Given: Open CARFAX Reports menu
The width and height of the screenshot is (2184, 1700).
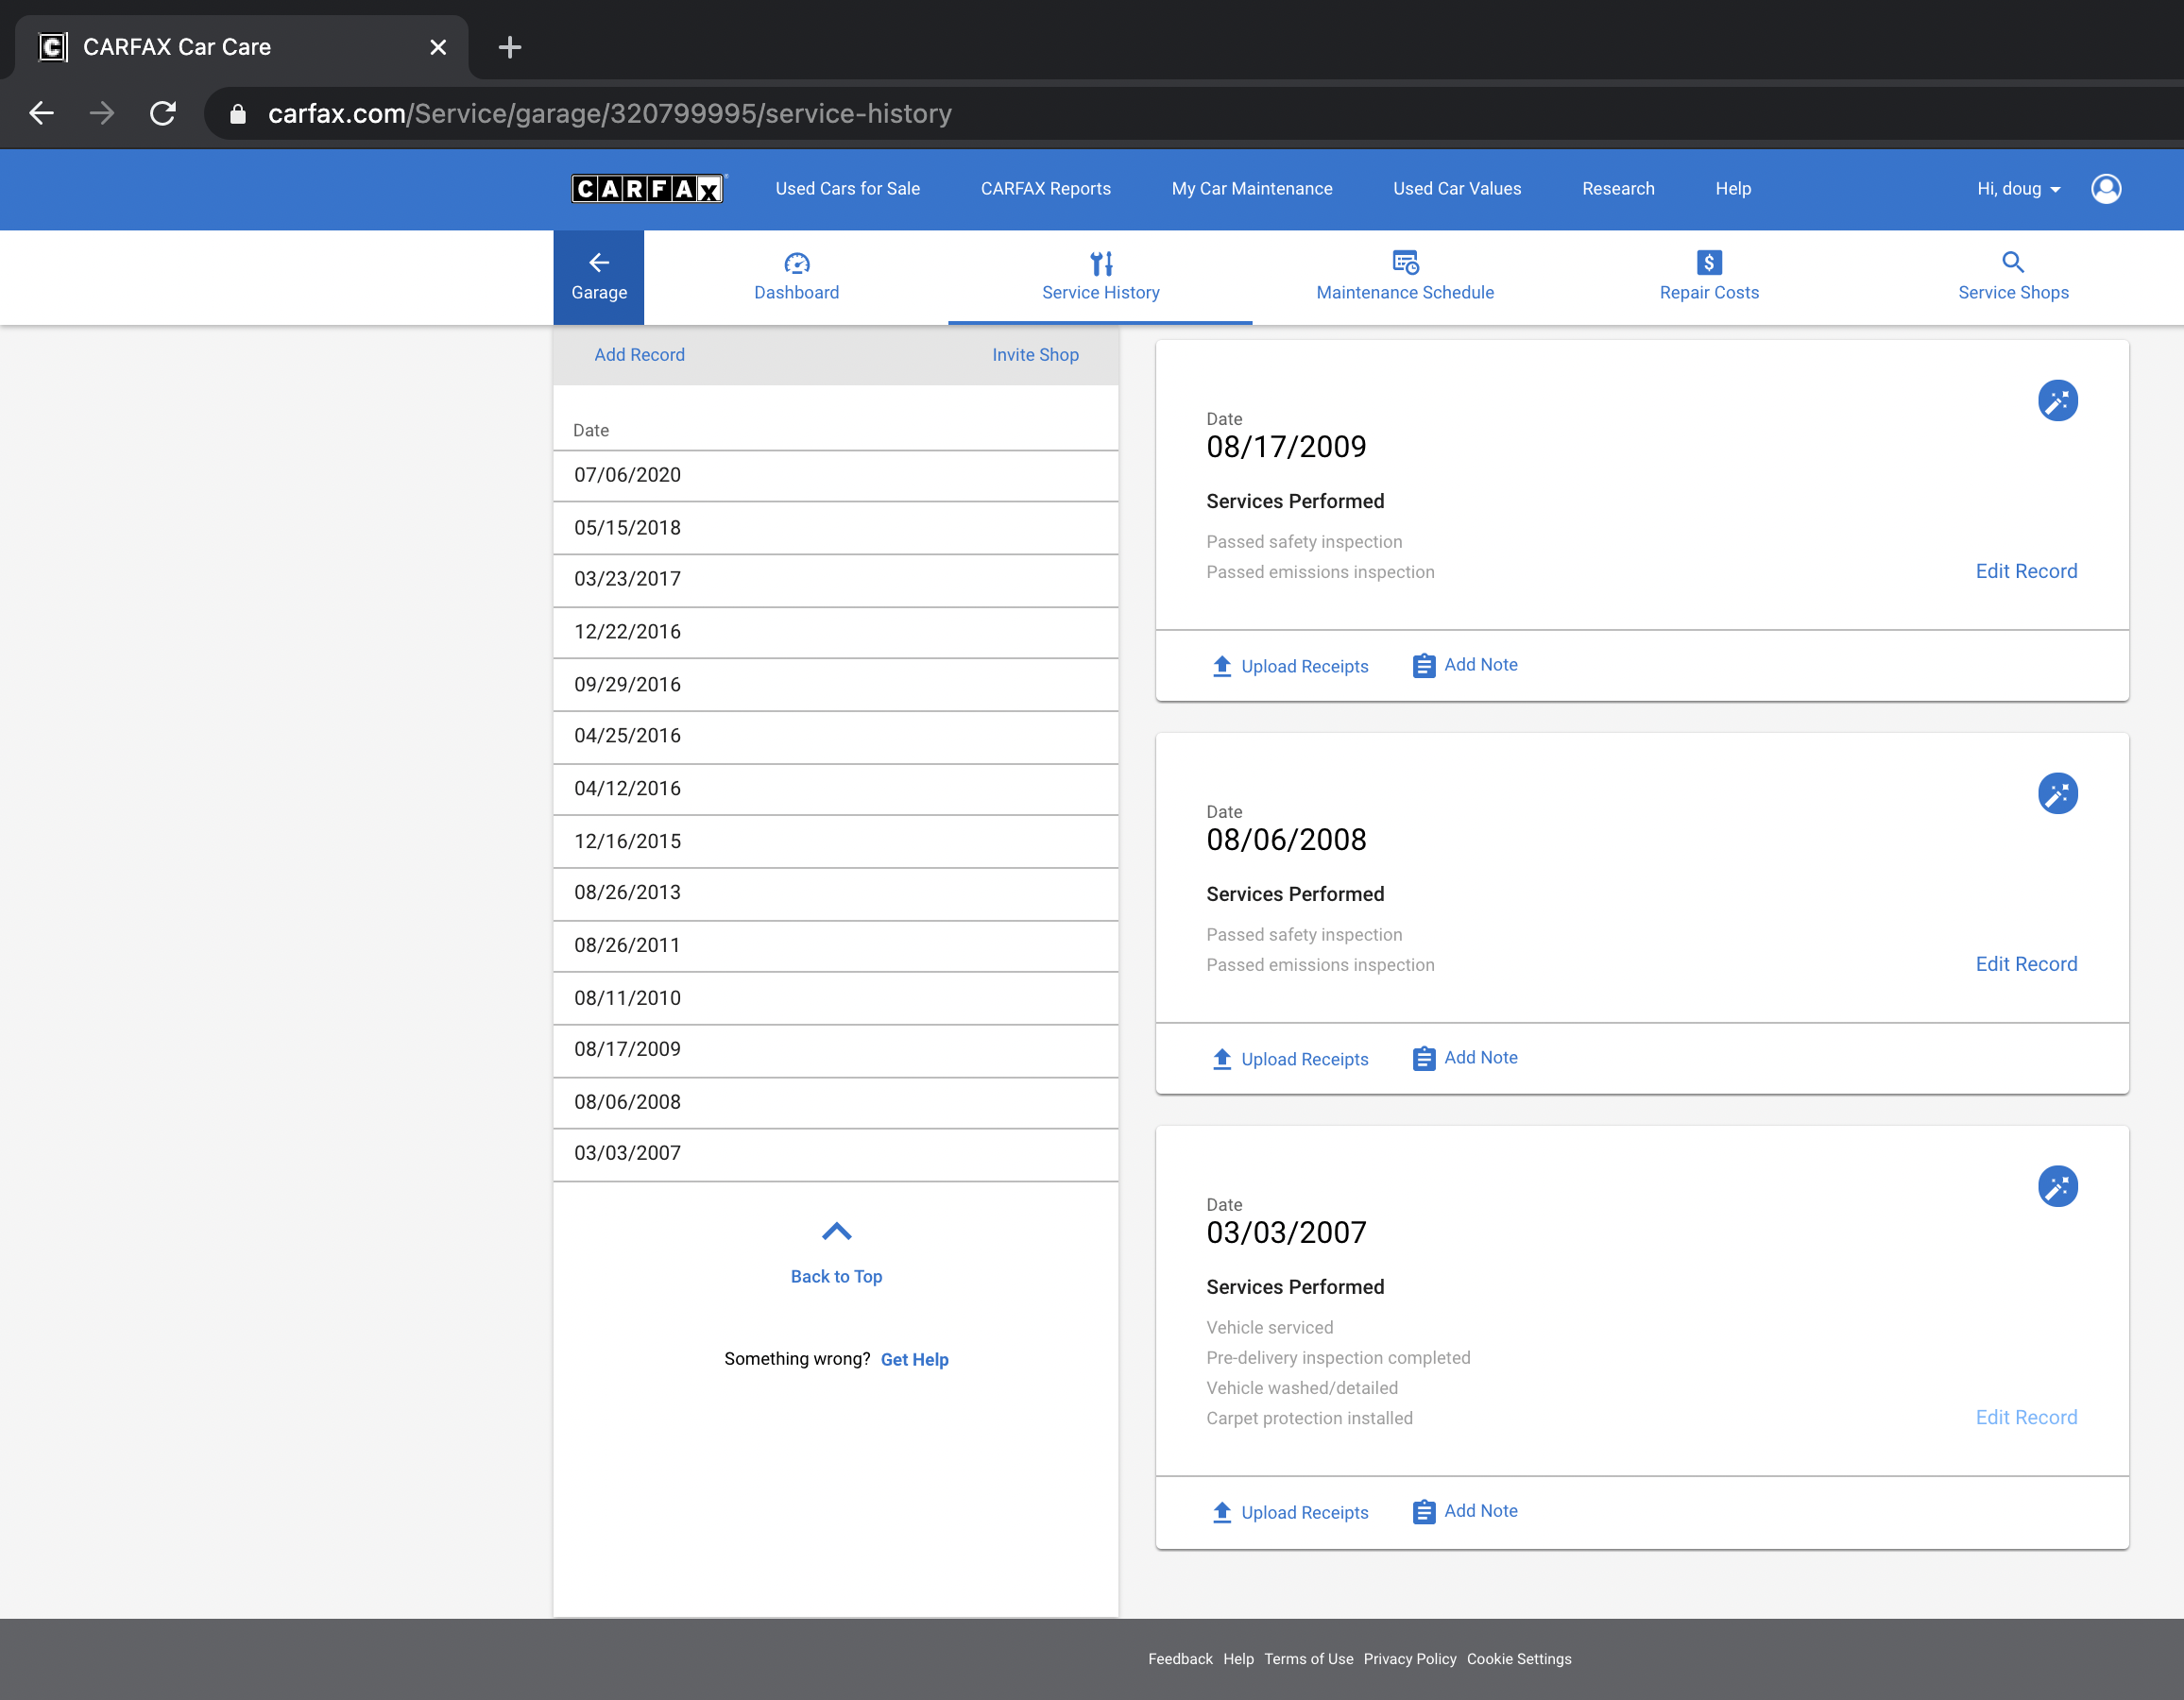Looking at the screenshot, I should pyautogui.click(x=1045, y=189).
